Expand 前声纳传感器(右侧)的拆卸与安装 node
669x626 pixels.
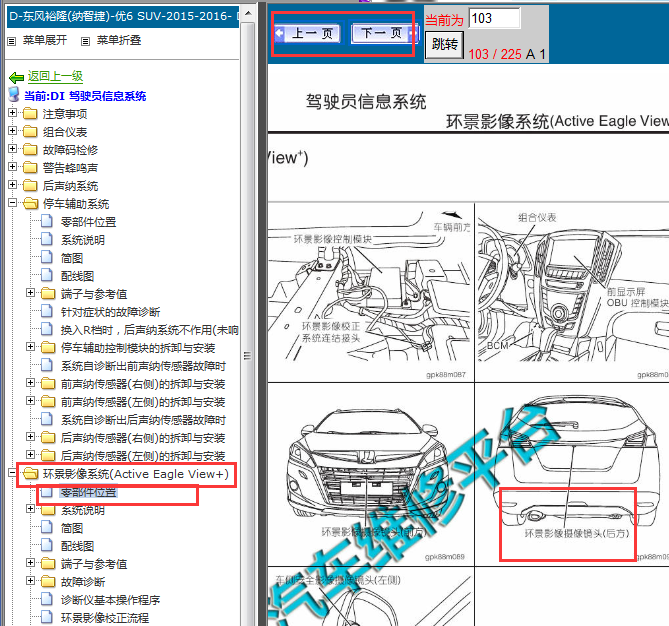[x=30, y=383]
